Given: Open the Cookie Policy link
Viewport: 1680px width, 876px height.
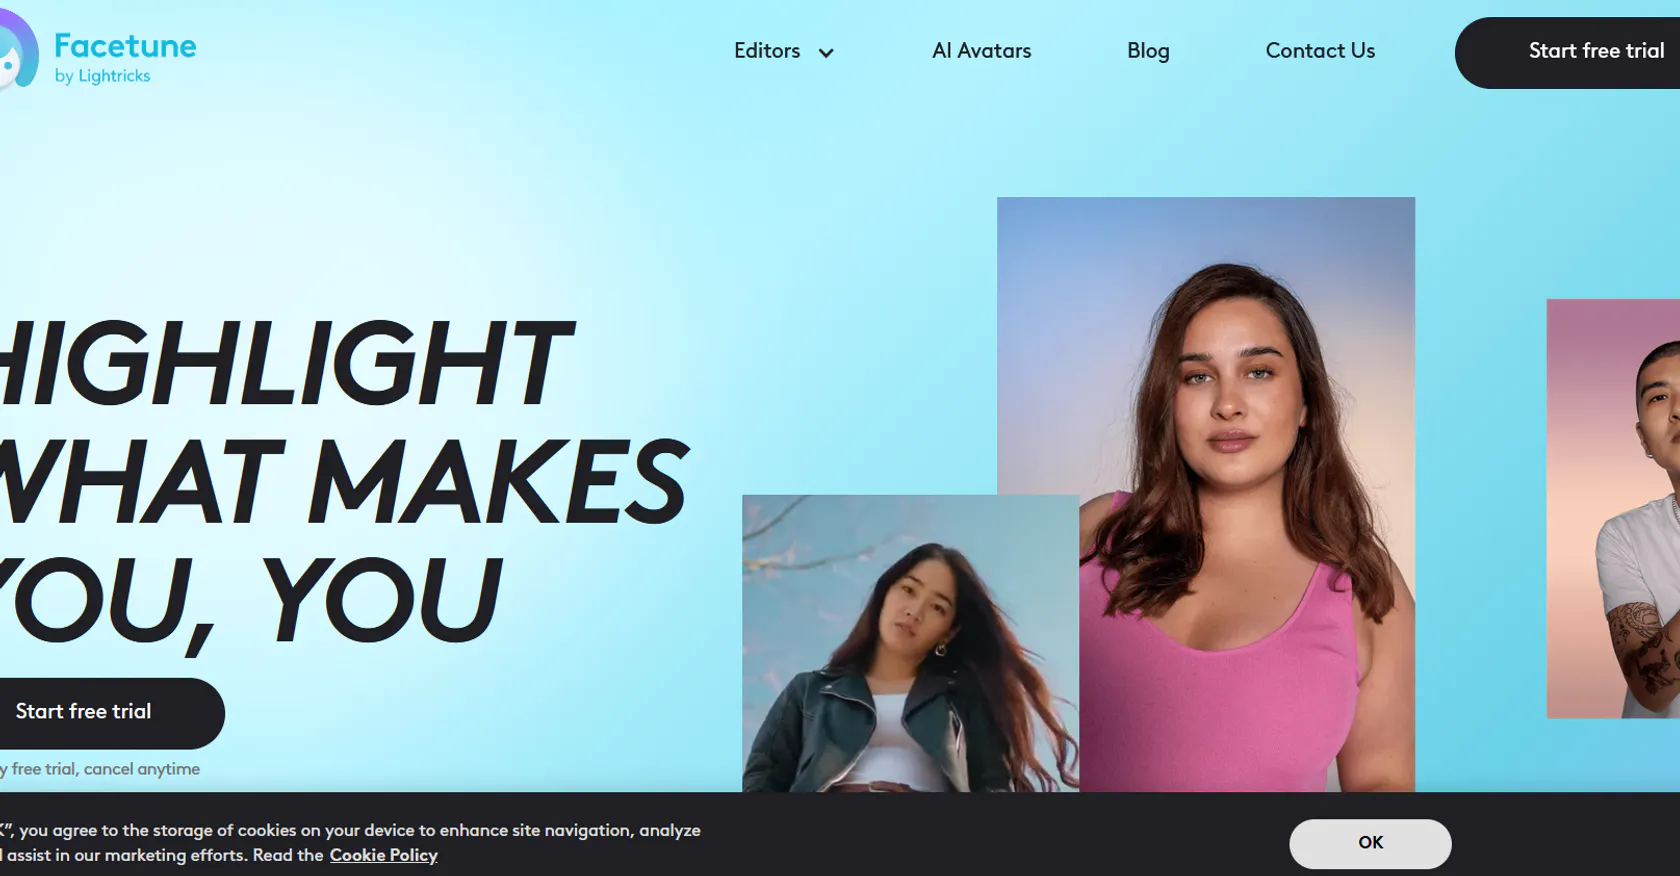Looking at the screenshot, I should (384, 855).
